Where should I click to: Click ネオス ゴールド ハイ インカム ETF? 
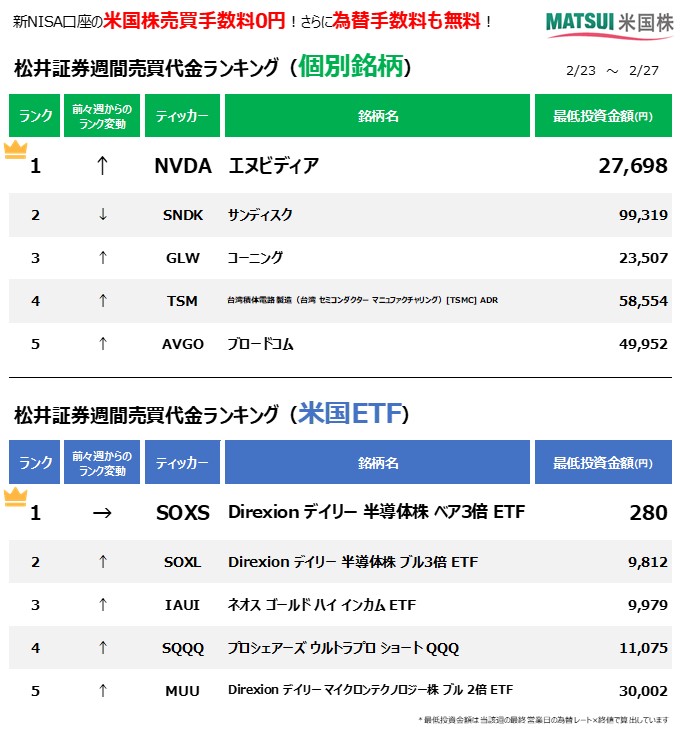point(322,605)
